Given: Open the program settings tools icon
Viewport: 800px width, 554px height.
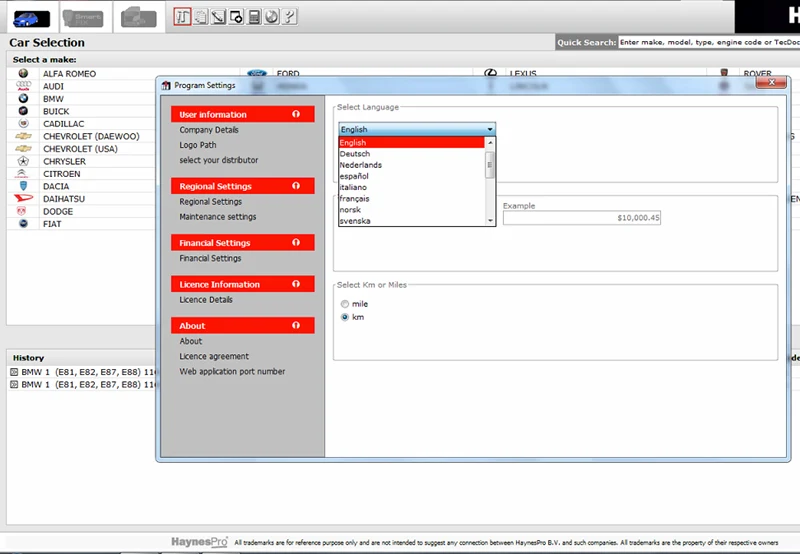Looking at the screenshot, I should pyautogui.click(x=182, y=17).
